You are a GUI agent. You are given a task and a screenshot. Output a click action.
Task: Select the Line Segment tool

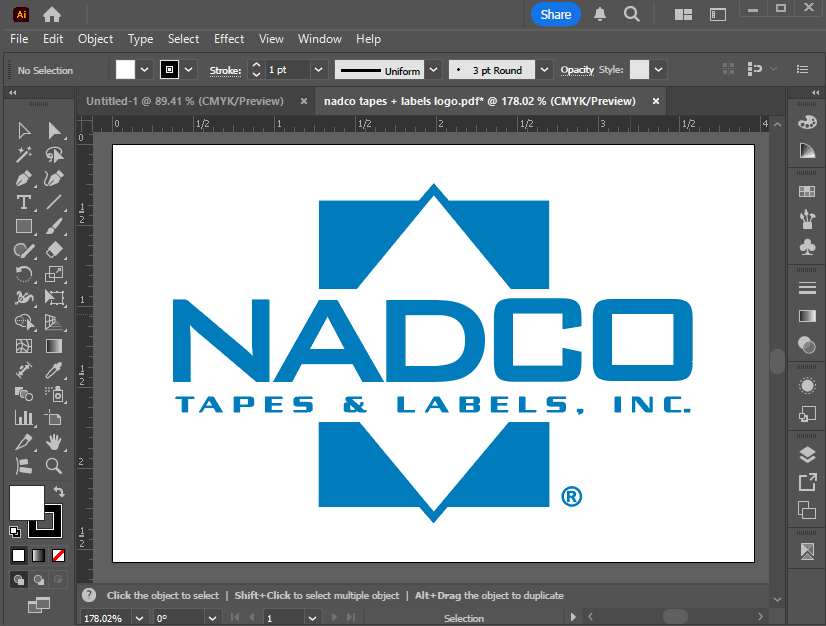click(x=54, y=202)
